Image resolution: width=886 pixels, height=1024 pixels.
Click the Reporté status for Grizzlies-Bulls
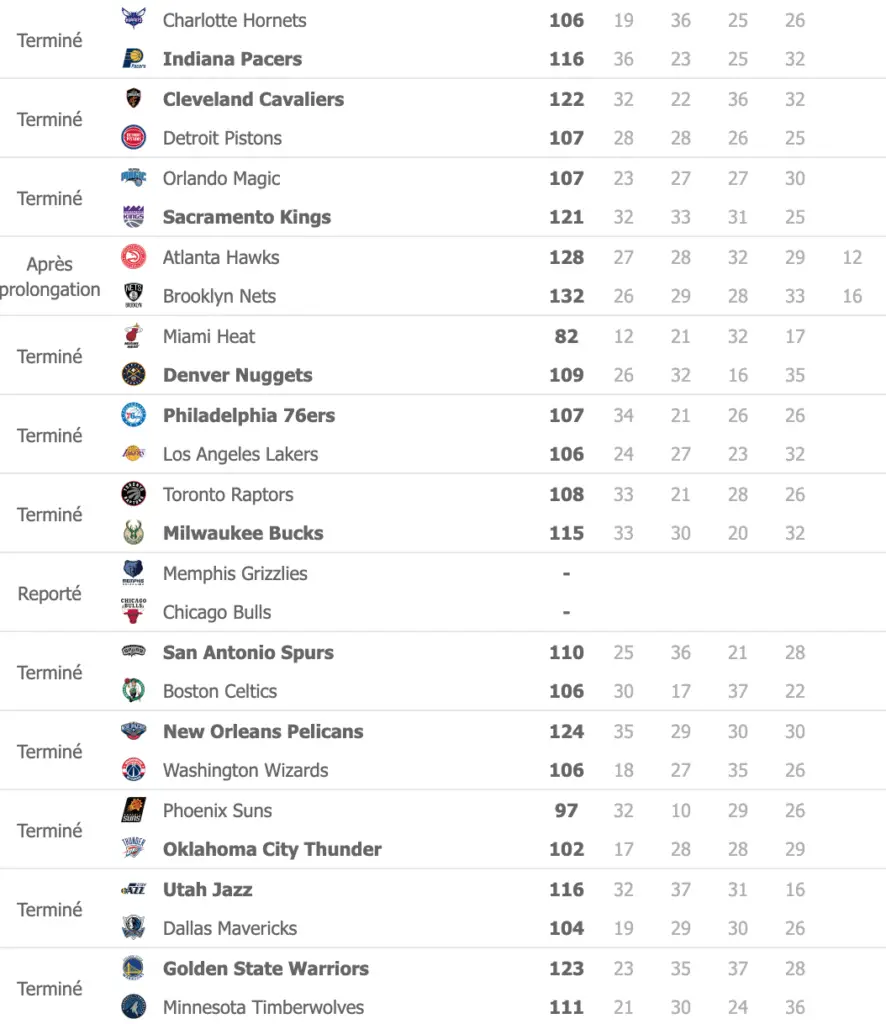50,593
